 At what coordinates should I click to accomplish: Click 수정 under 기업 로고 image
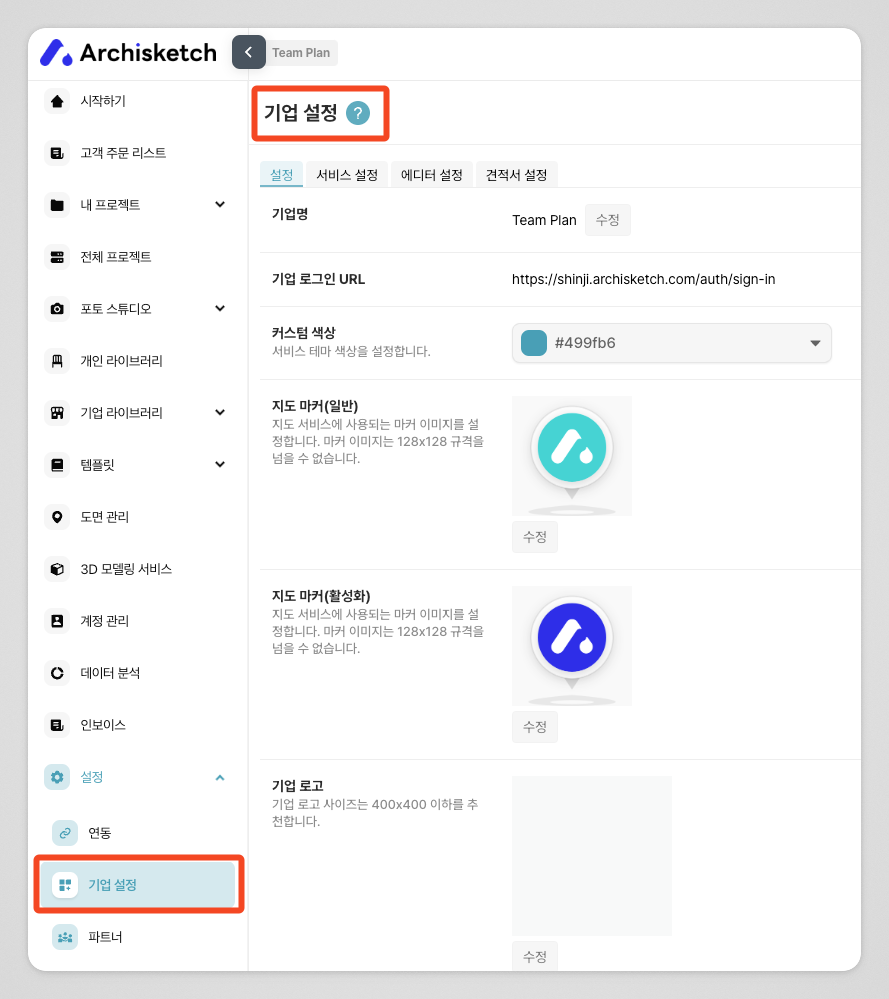coord(535,956)
